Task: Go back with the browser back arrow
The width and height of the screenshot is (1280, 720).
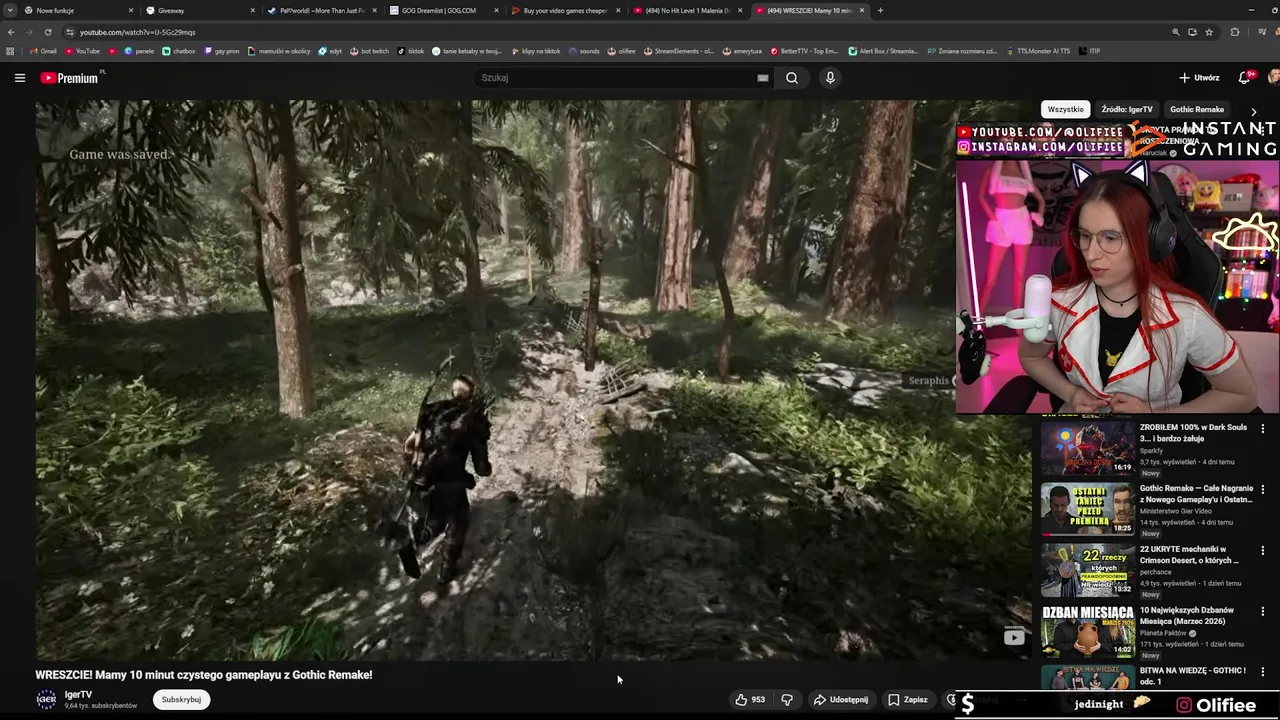Action: tap(11, 32)
